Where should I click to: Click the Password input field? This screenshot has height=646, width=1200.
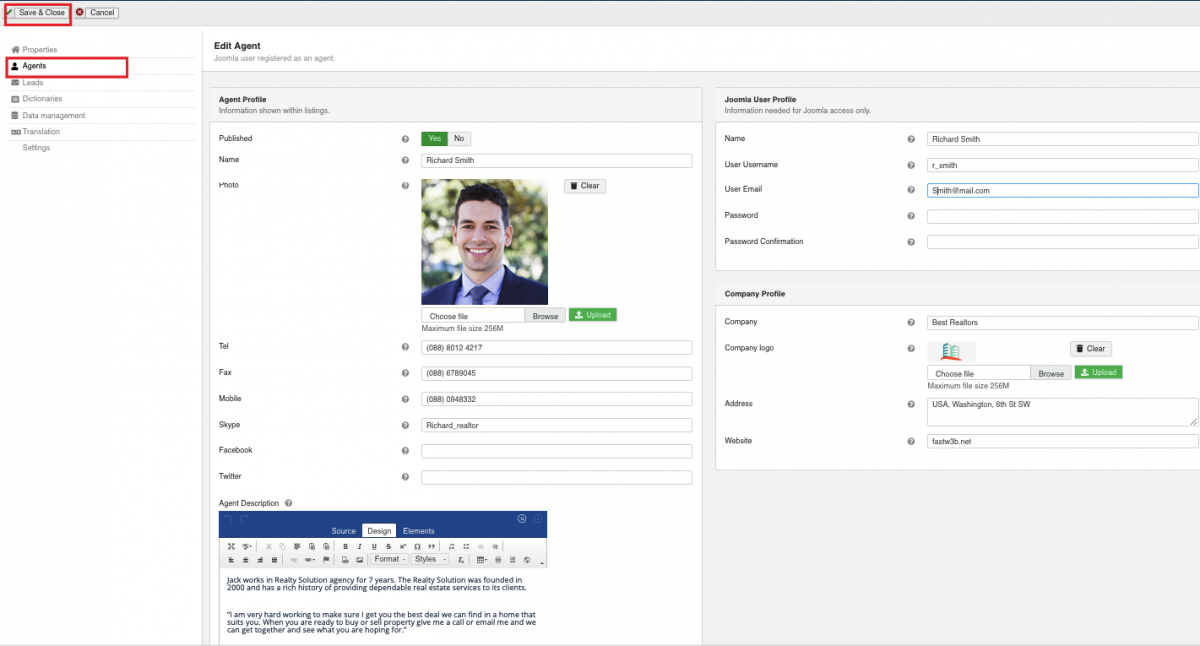[1062, 216]
